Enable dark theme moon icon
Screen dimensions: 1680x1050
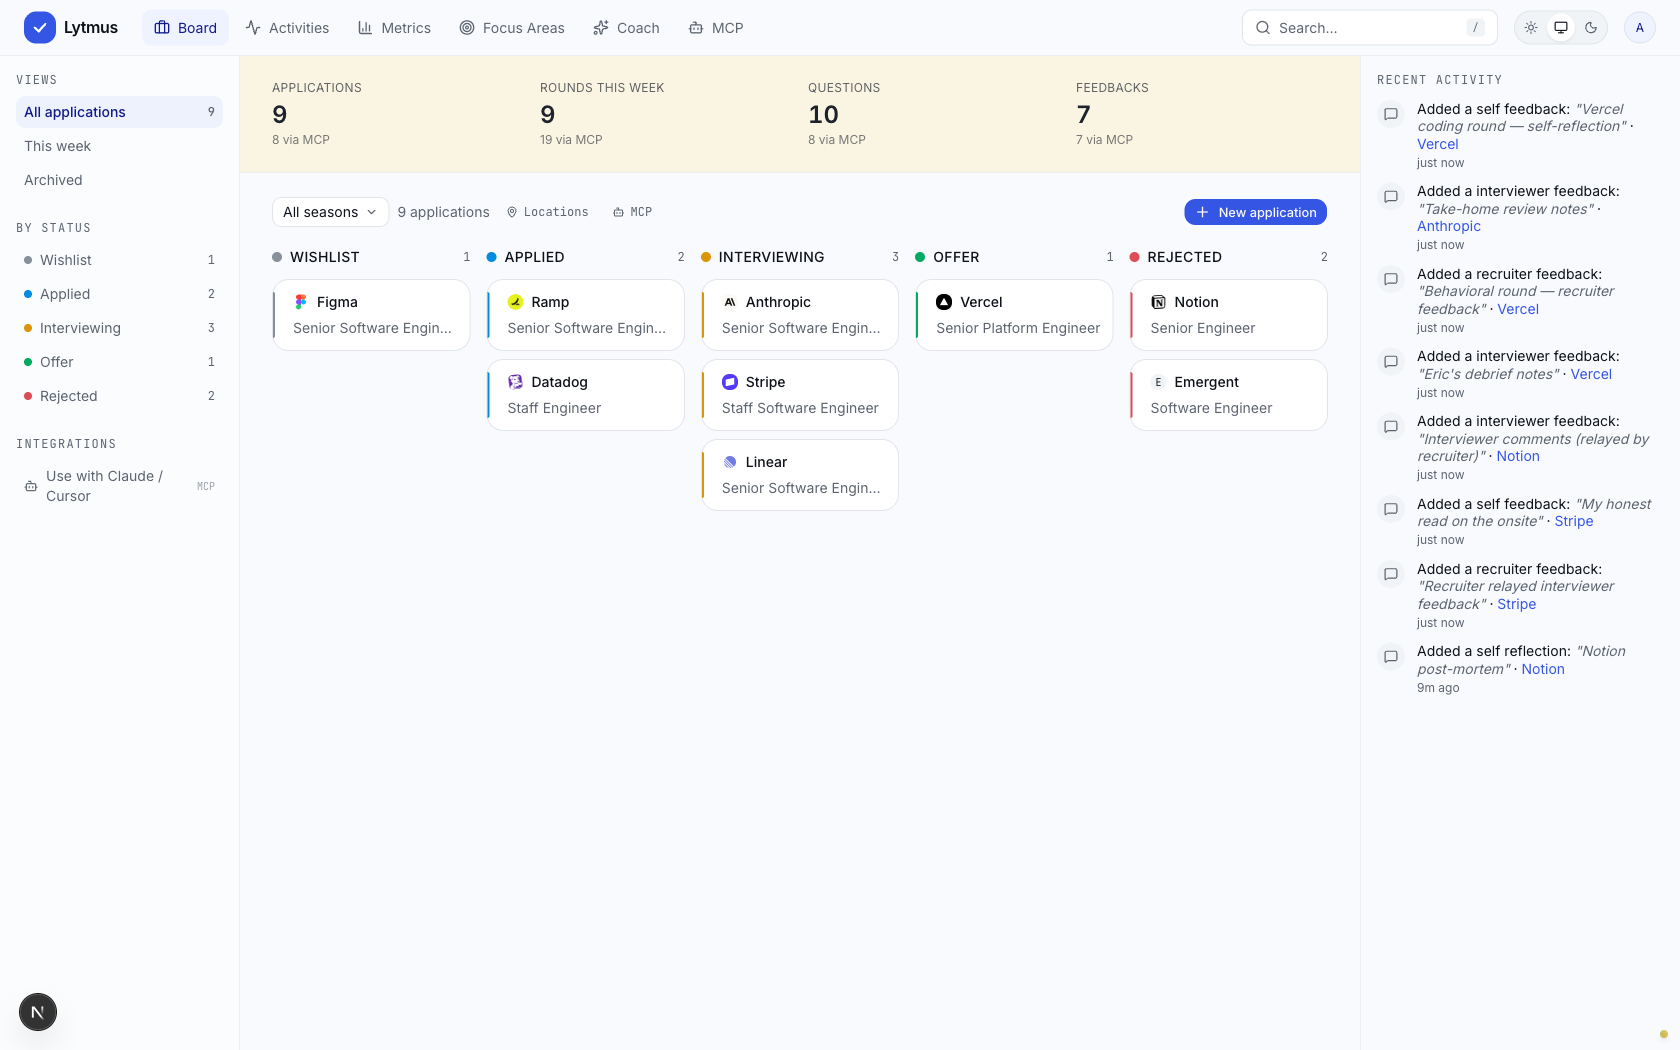[1591, 28]
